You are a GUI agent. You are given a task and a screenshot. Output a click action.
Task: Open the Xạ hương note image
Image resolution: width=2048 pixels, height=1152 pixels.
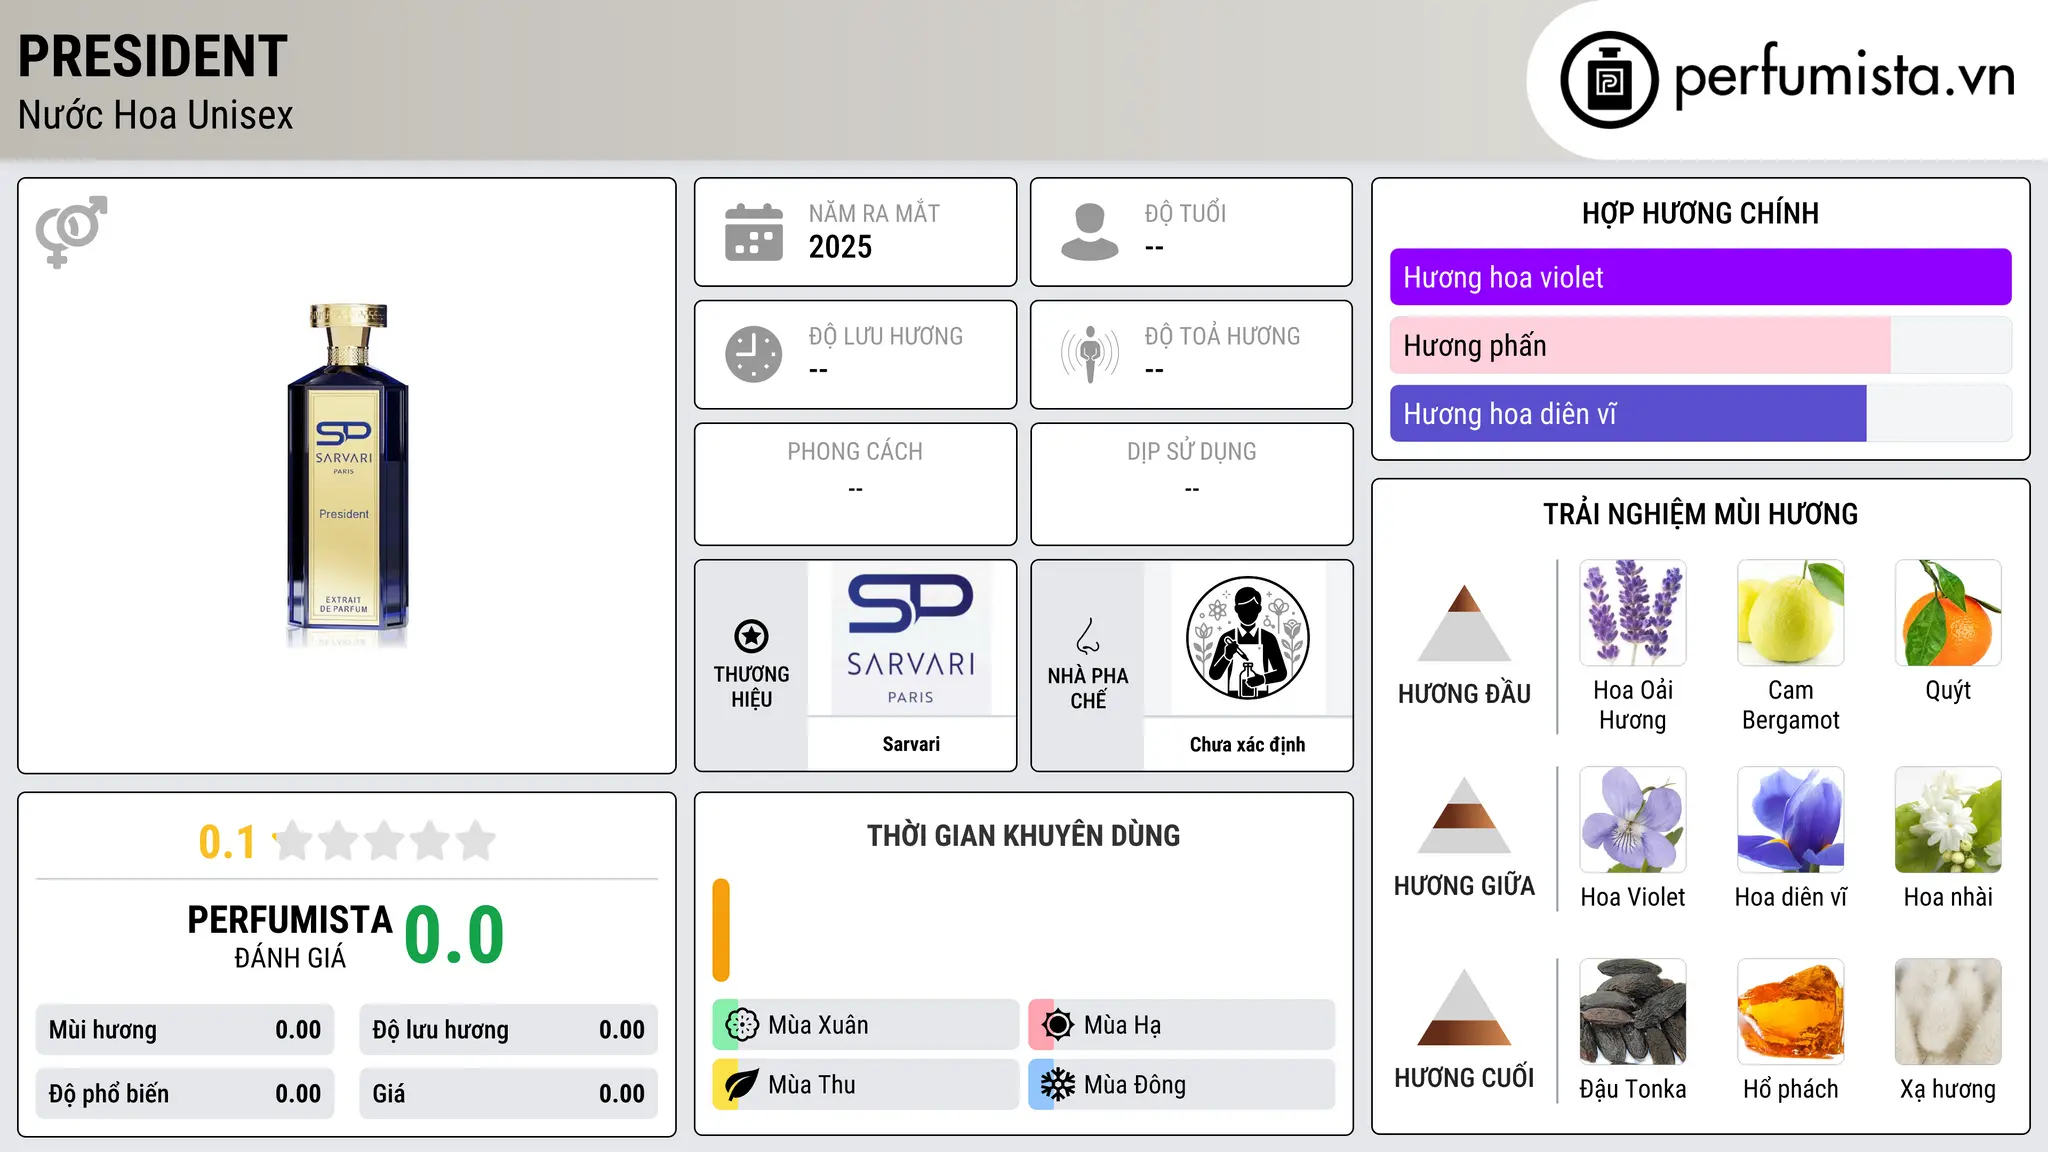coord(1948,1012)
